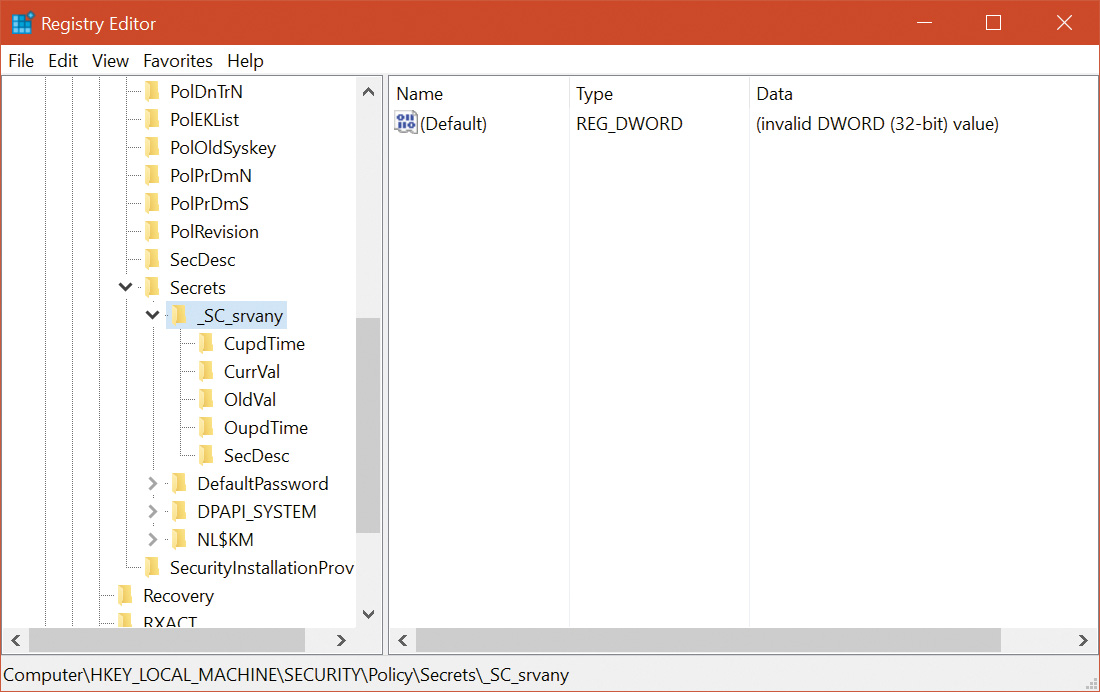Open the Favorites menu
Screen dimensions: 1100x692
click(x=178, y=61)
